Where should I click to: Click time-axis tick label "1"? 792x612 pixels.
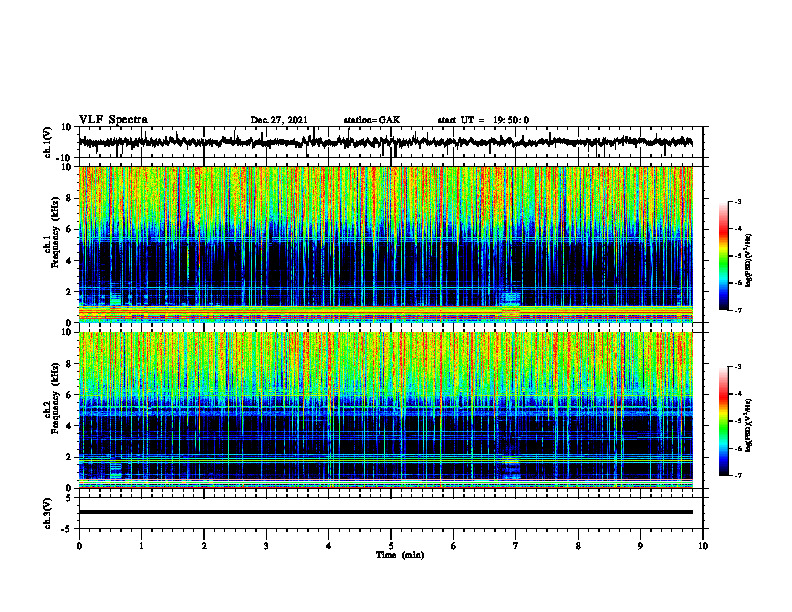click(x=141, y=546)
